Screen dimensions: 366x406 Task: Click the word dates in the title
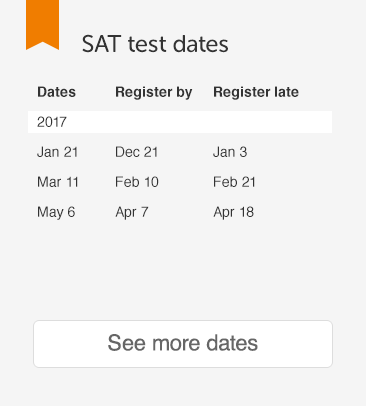[201, 44]
